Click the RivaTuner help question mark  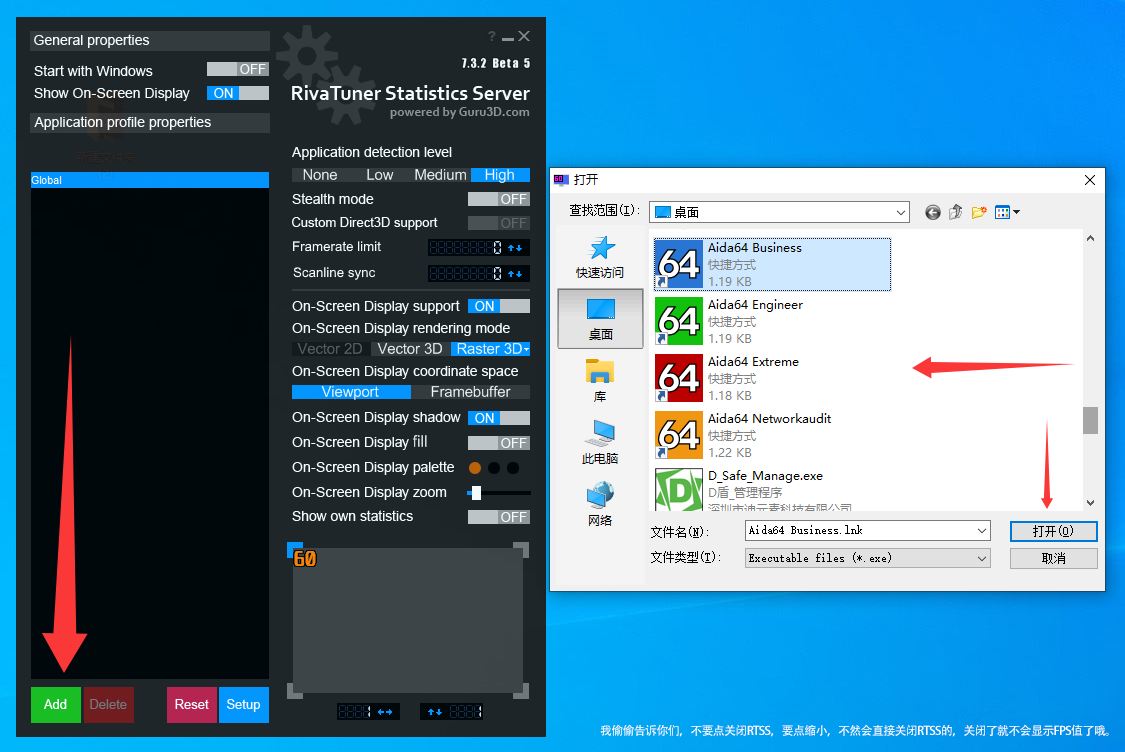click(x=492, y=37)
